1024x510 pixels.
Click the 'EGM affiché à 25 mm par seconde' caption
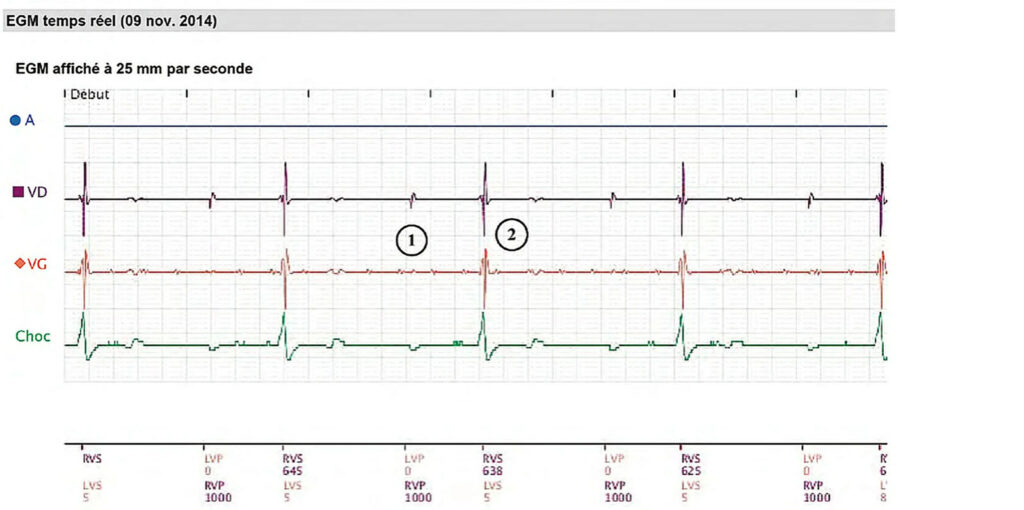(x=133, y=68)
